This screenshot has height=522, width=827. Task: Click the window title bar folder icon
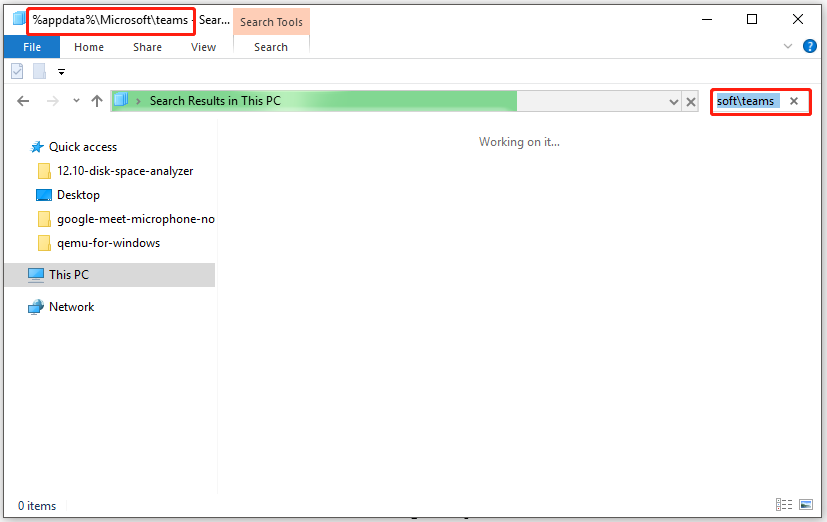pyautogui.click(x=19, y=19)
